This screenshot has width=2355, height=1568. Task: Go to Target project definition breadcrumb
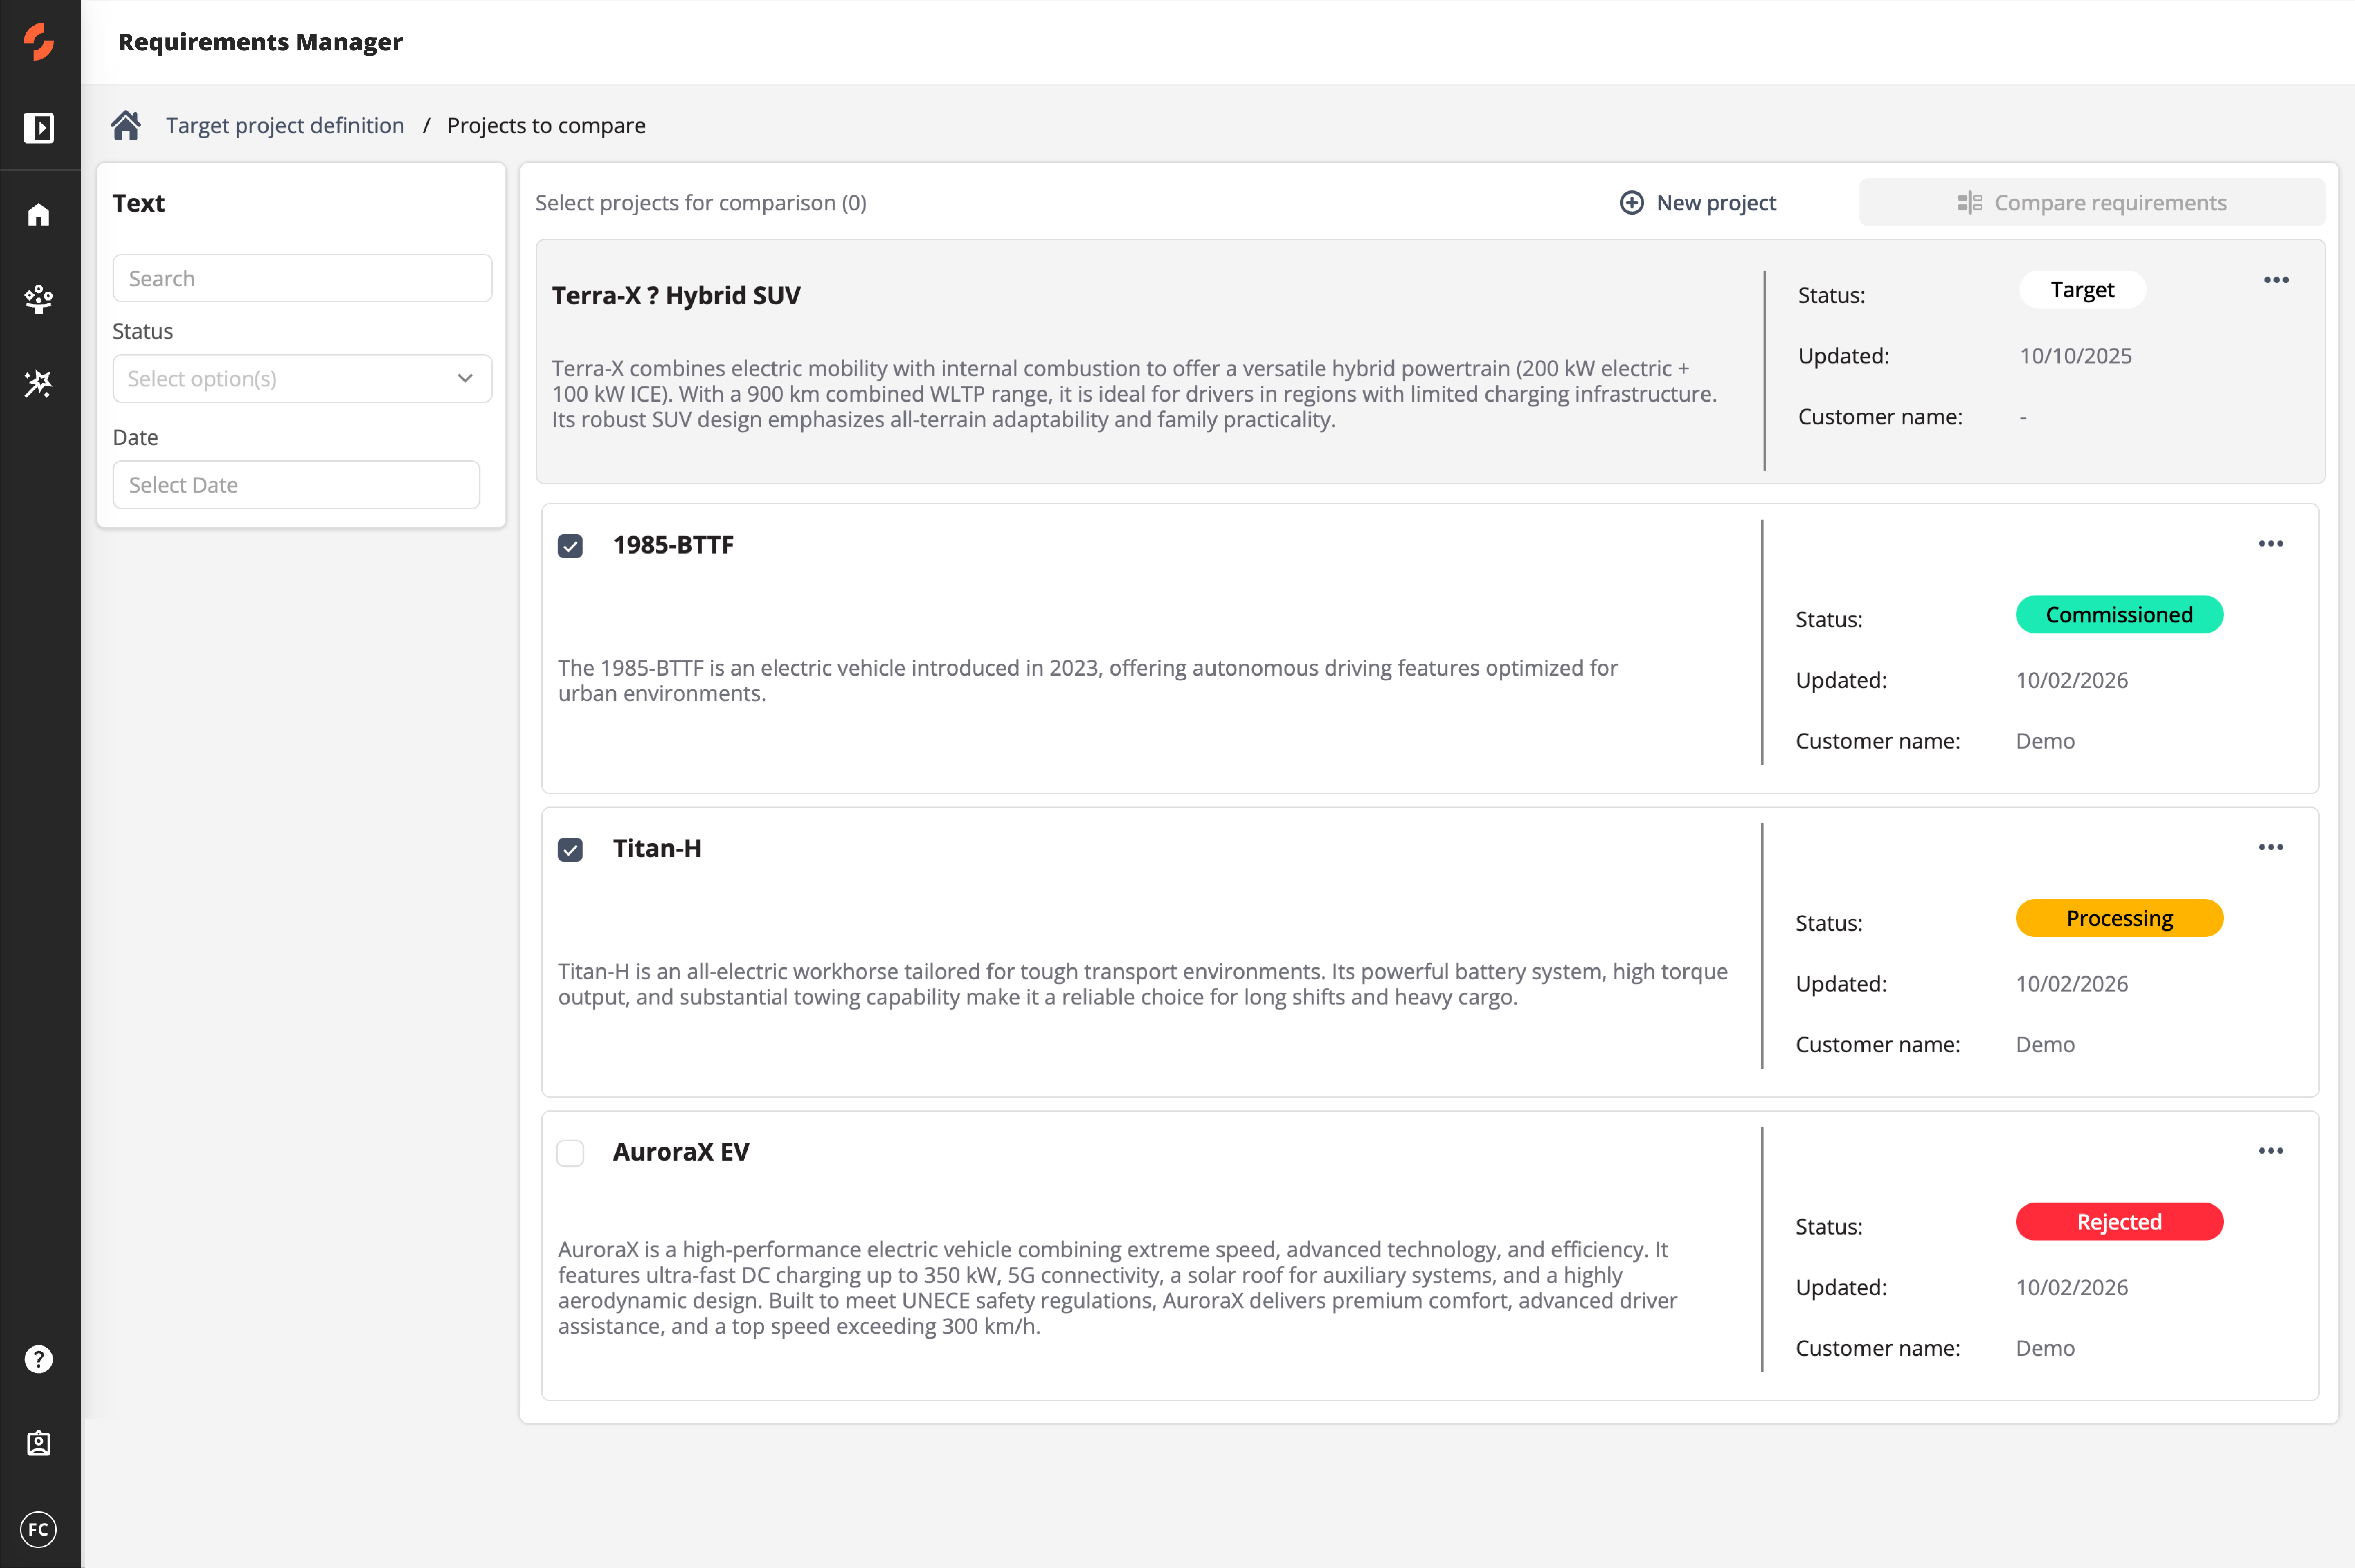point(285,125)
